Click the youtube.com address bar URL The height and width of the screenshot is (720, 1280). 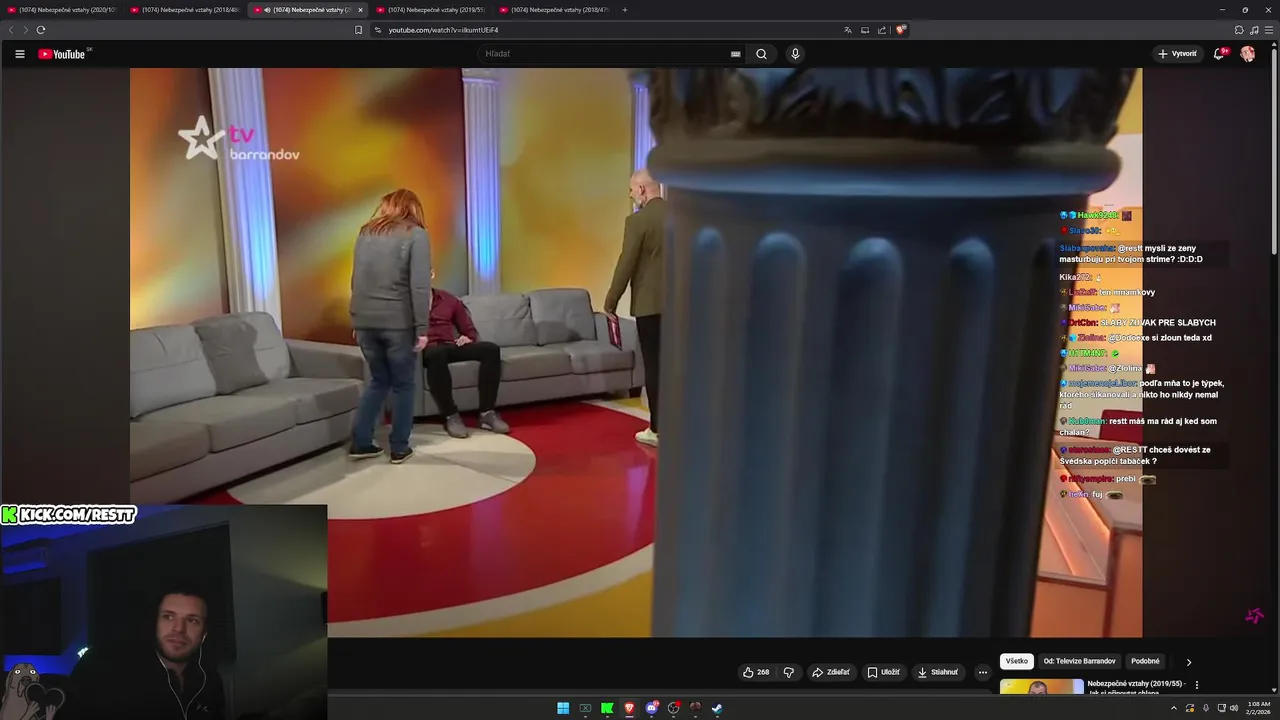(x=443, y=30)
